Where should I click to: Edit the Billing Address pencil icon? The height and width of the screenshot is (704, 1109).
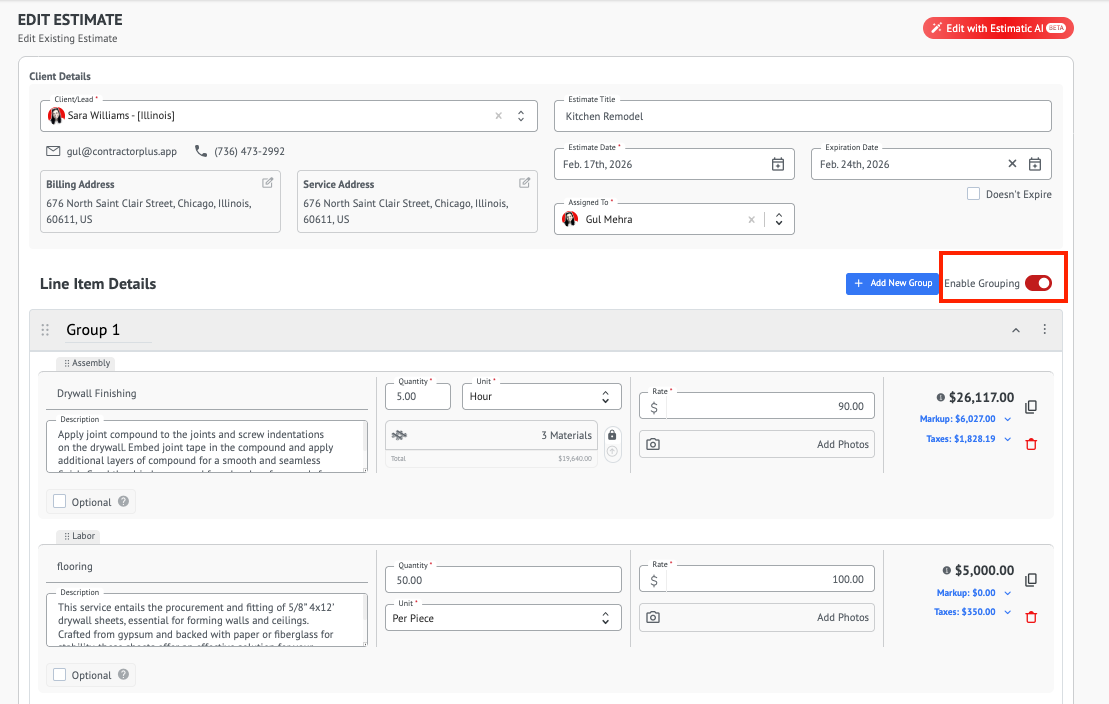click(267, 183)
